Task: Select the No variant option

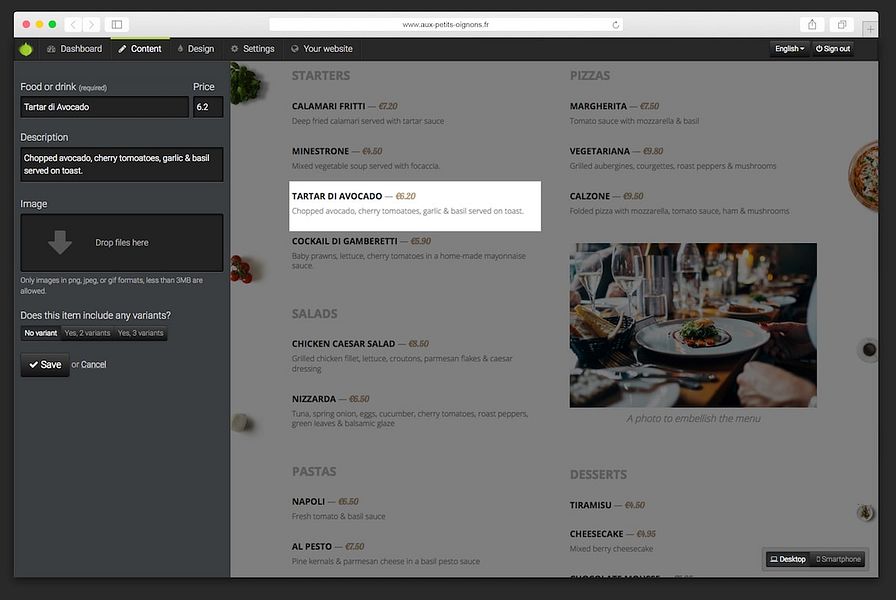Action: pyautogui.click(x=41, y=333)
